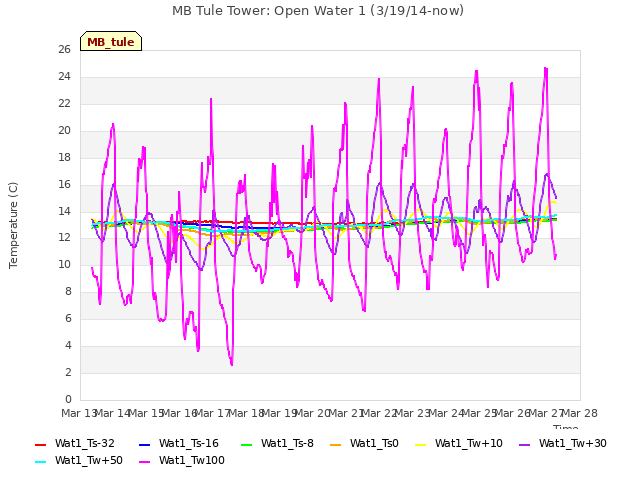Click the blue Wat1_Ts-16 legend swatch
The height and width of the screenshot is (480, 640).
click(144, 444)
